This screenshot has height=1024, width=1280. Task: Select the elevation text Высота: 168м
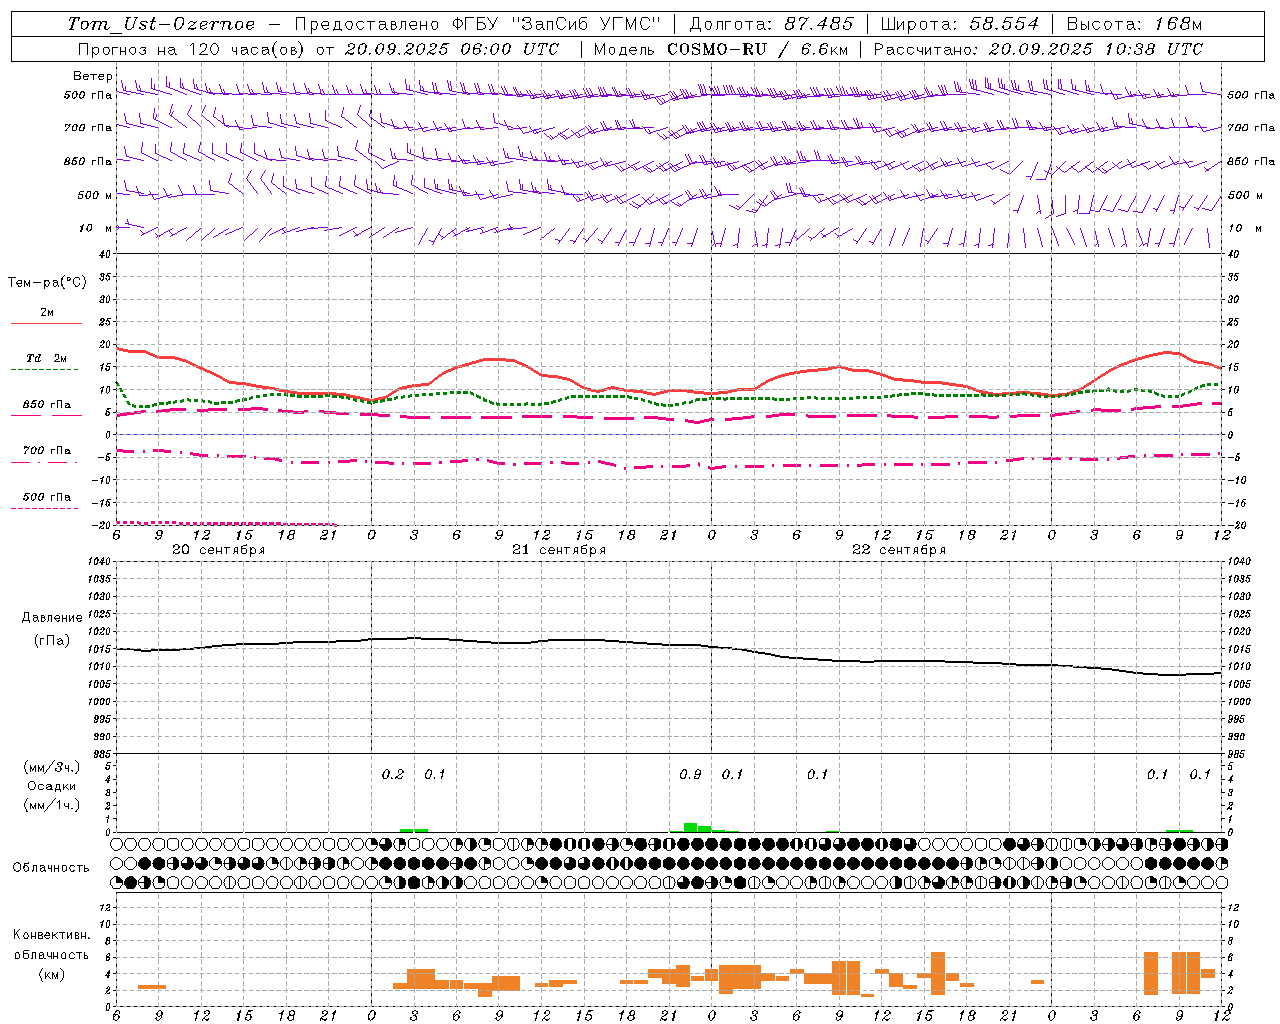tap(1134, 24)
